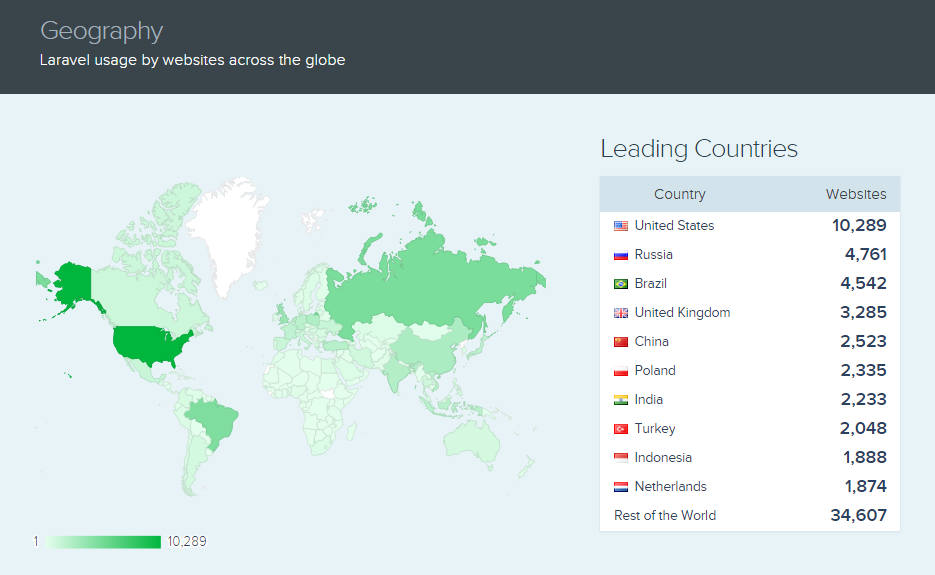
Task: Select Brazil on the world map
Action: point(212,420)
